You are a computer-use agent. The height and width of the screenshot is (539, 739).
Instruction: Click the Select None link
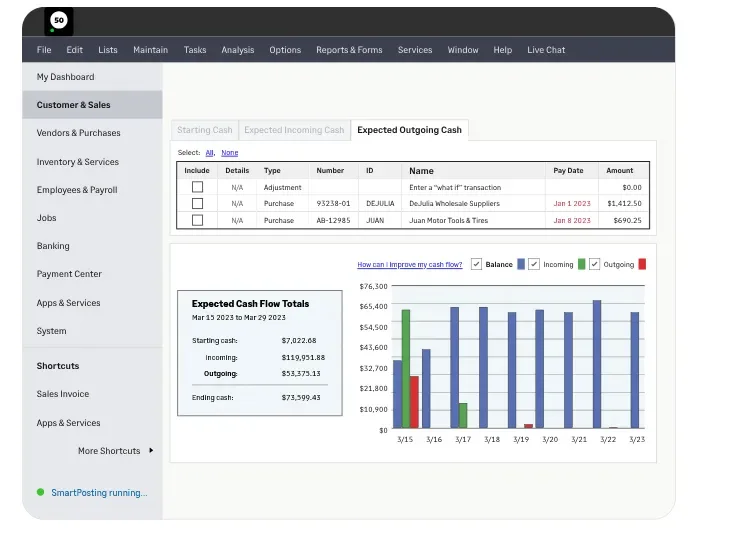click(x=230, y=153)
